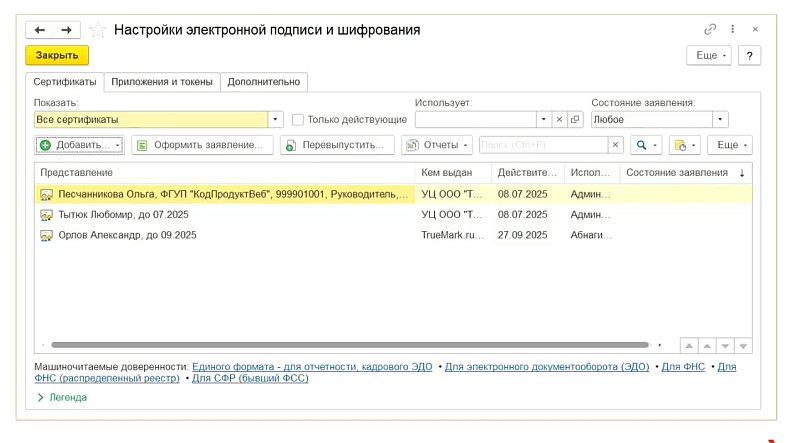
Task: Move up one row with the up arrow
Action: (x=707, y=346)
